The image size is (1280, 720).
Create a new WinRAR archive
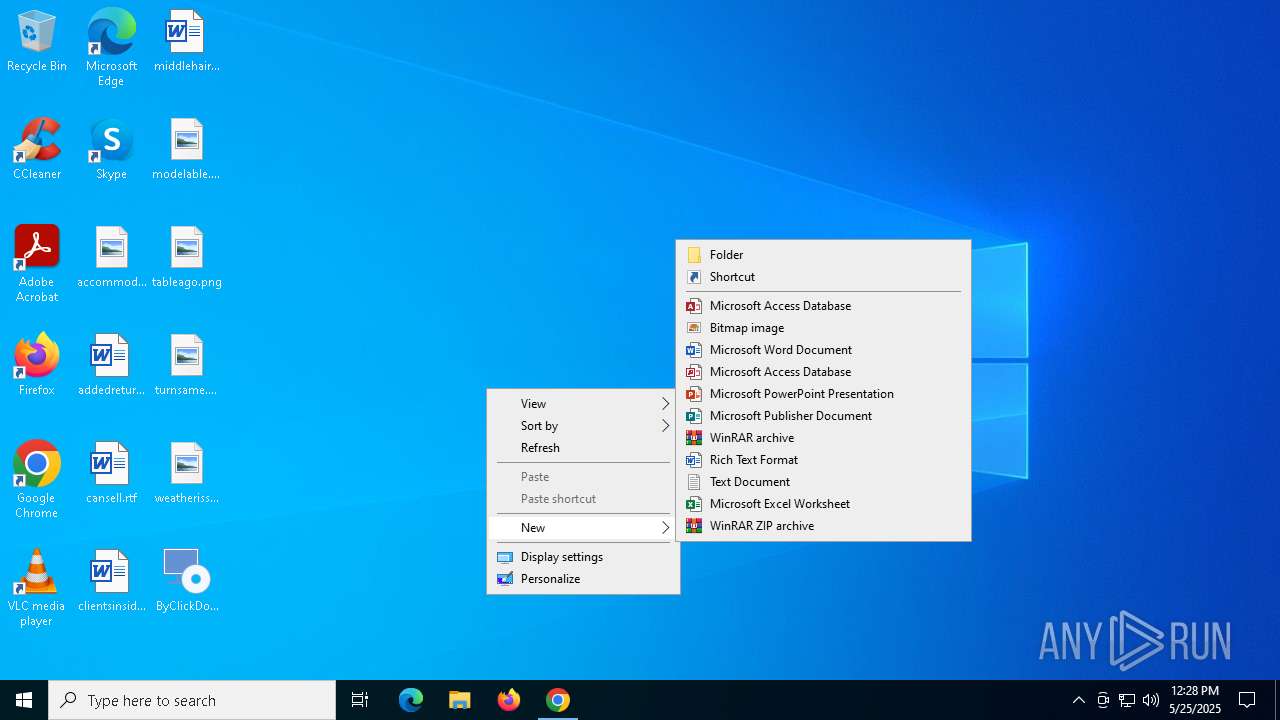(823, 438)
